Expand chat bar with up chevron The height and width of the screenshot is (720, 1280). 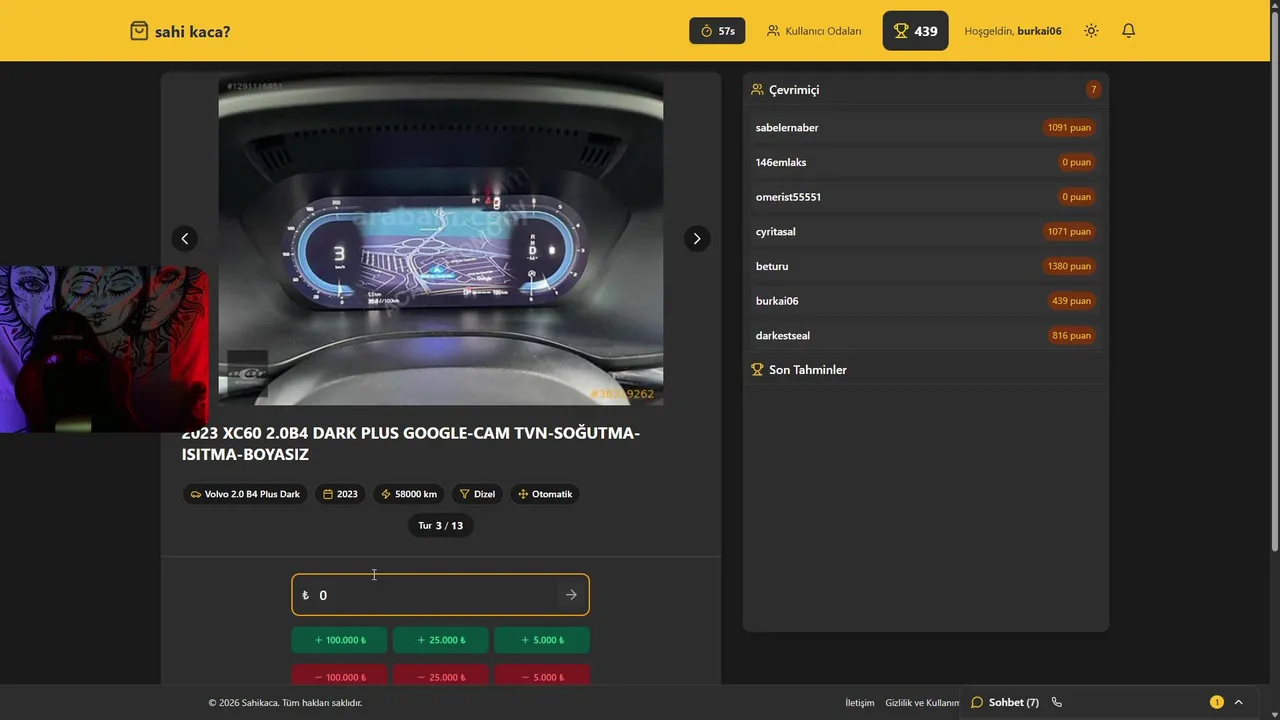coord(1238,702)
